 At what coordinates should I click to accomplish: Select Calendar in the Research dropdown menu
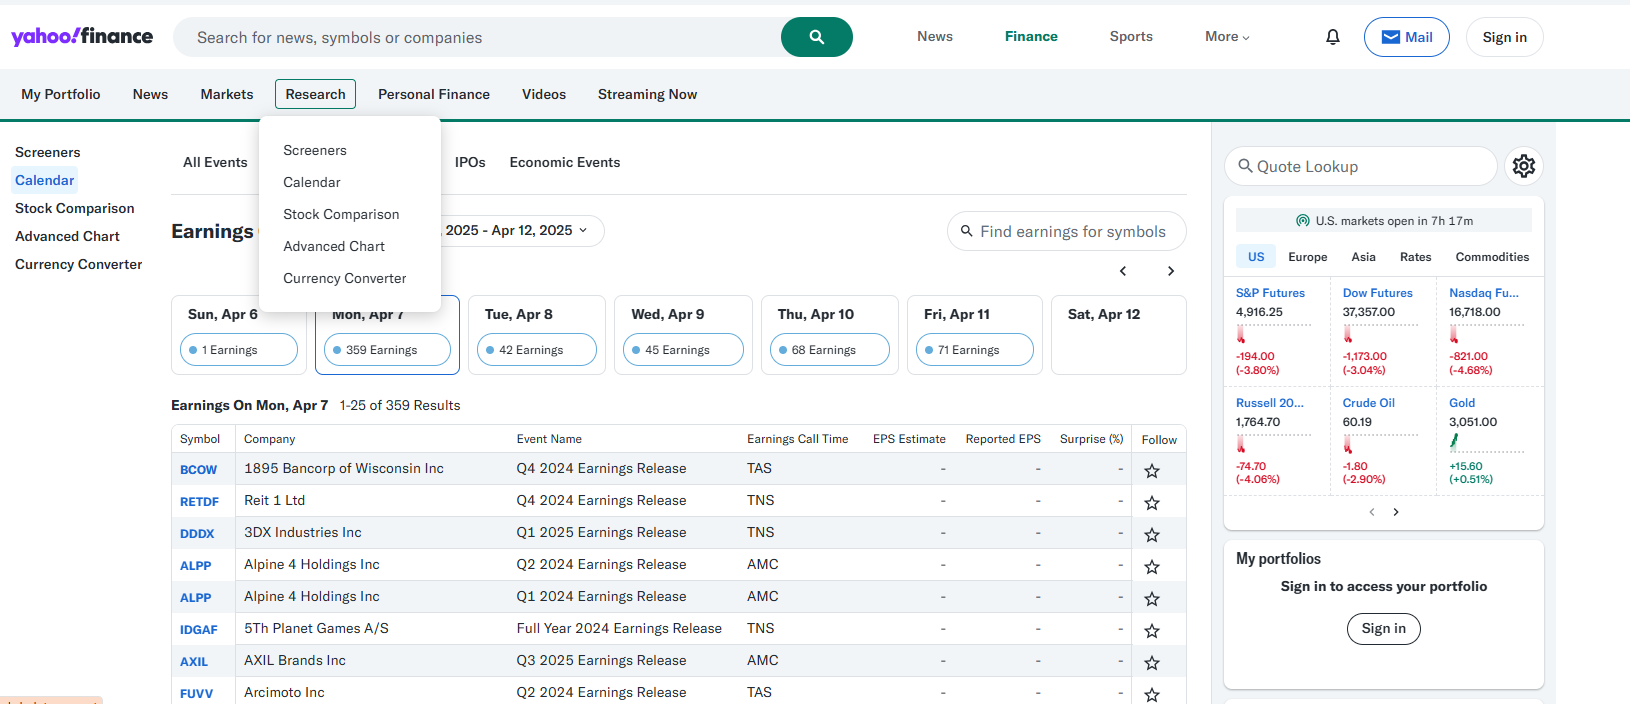pos(312,182)
